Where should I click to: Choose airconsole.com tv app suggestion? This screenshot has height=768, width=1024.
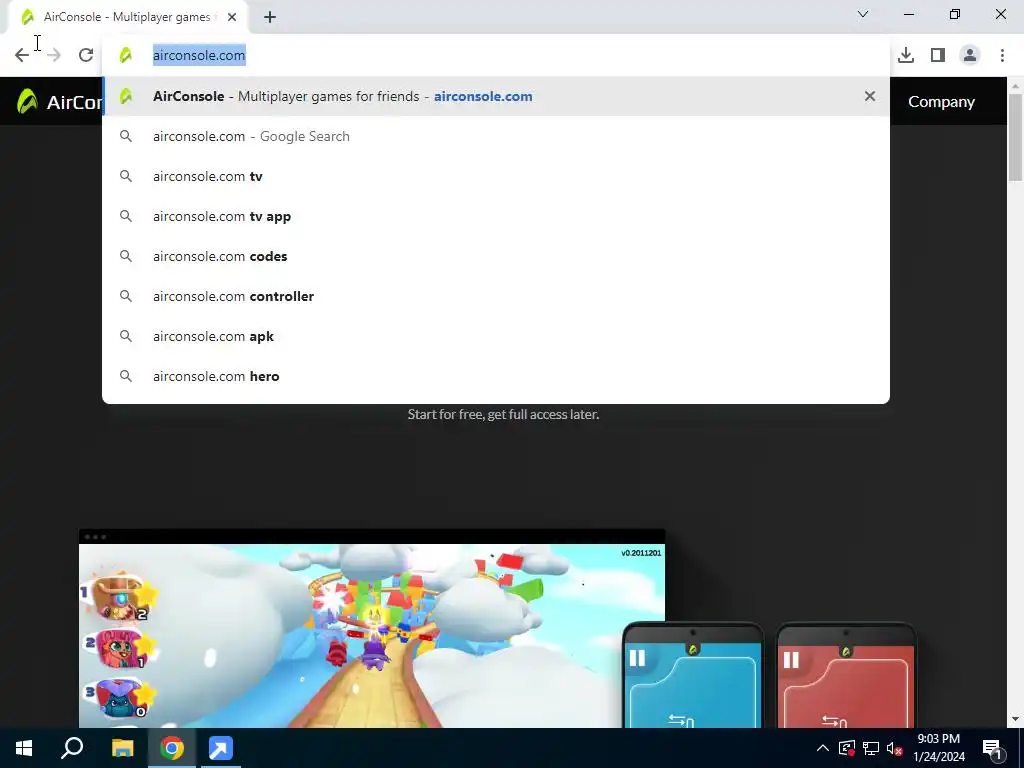click(x=496, y=216)
